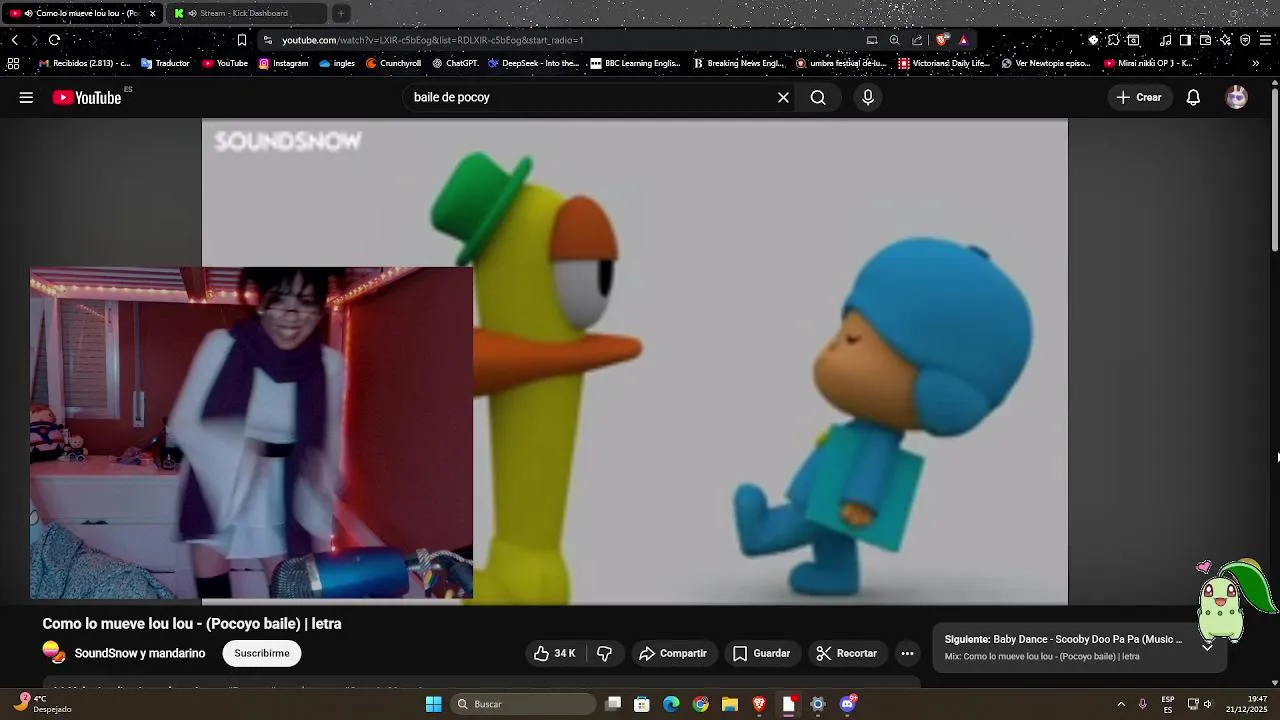This screenshot has height=720, width=1280.
Task: Switch to the Stream - Kick Dashboard tab
Action: (246, 13)
